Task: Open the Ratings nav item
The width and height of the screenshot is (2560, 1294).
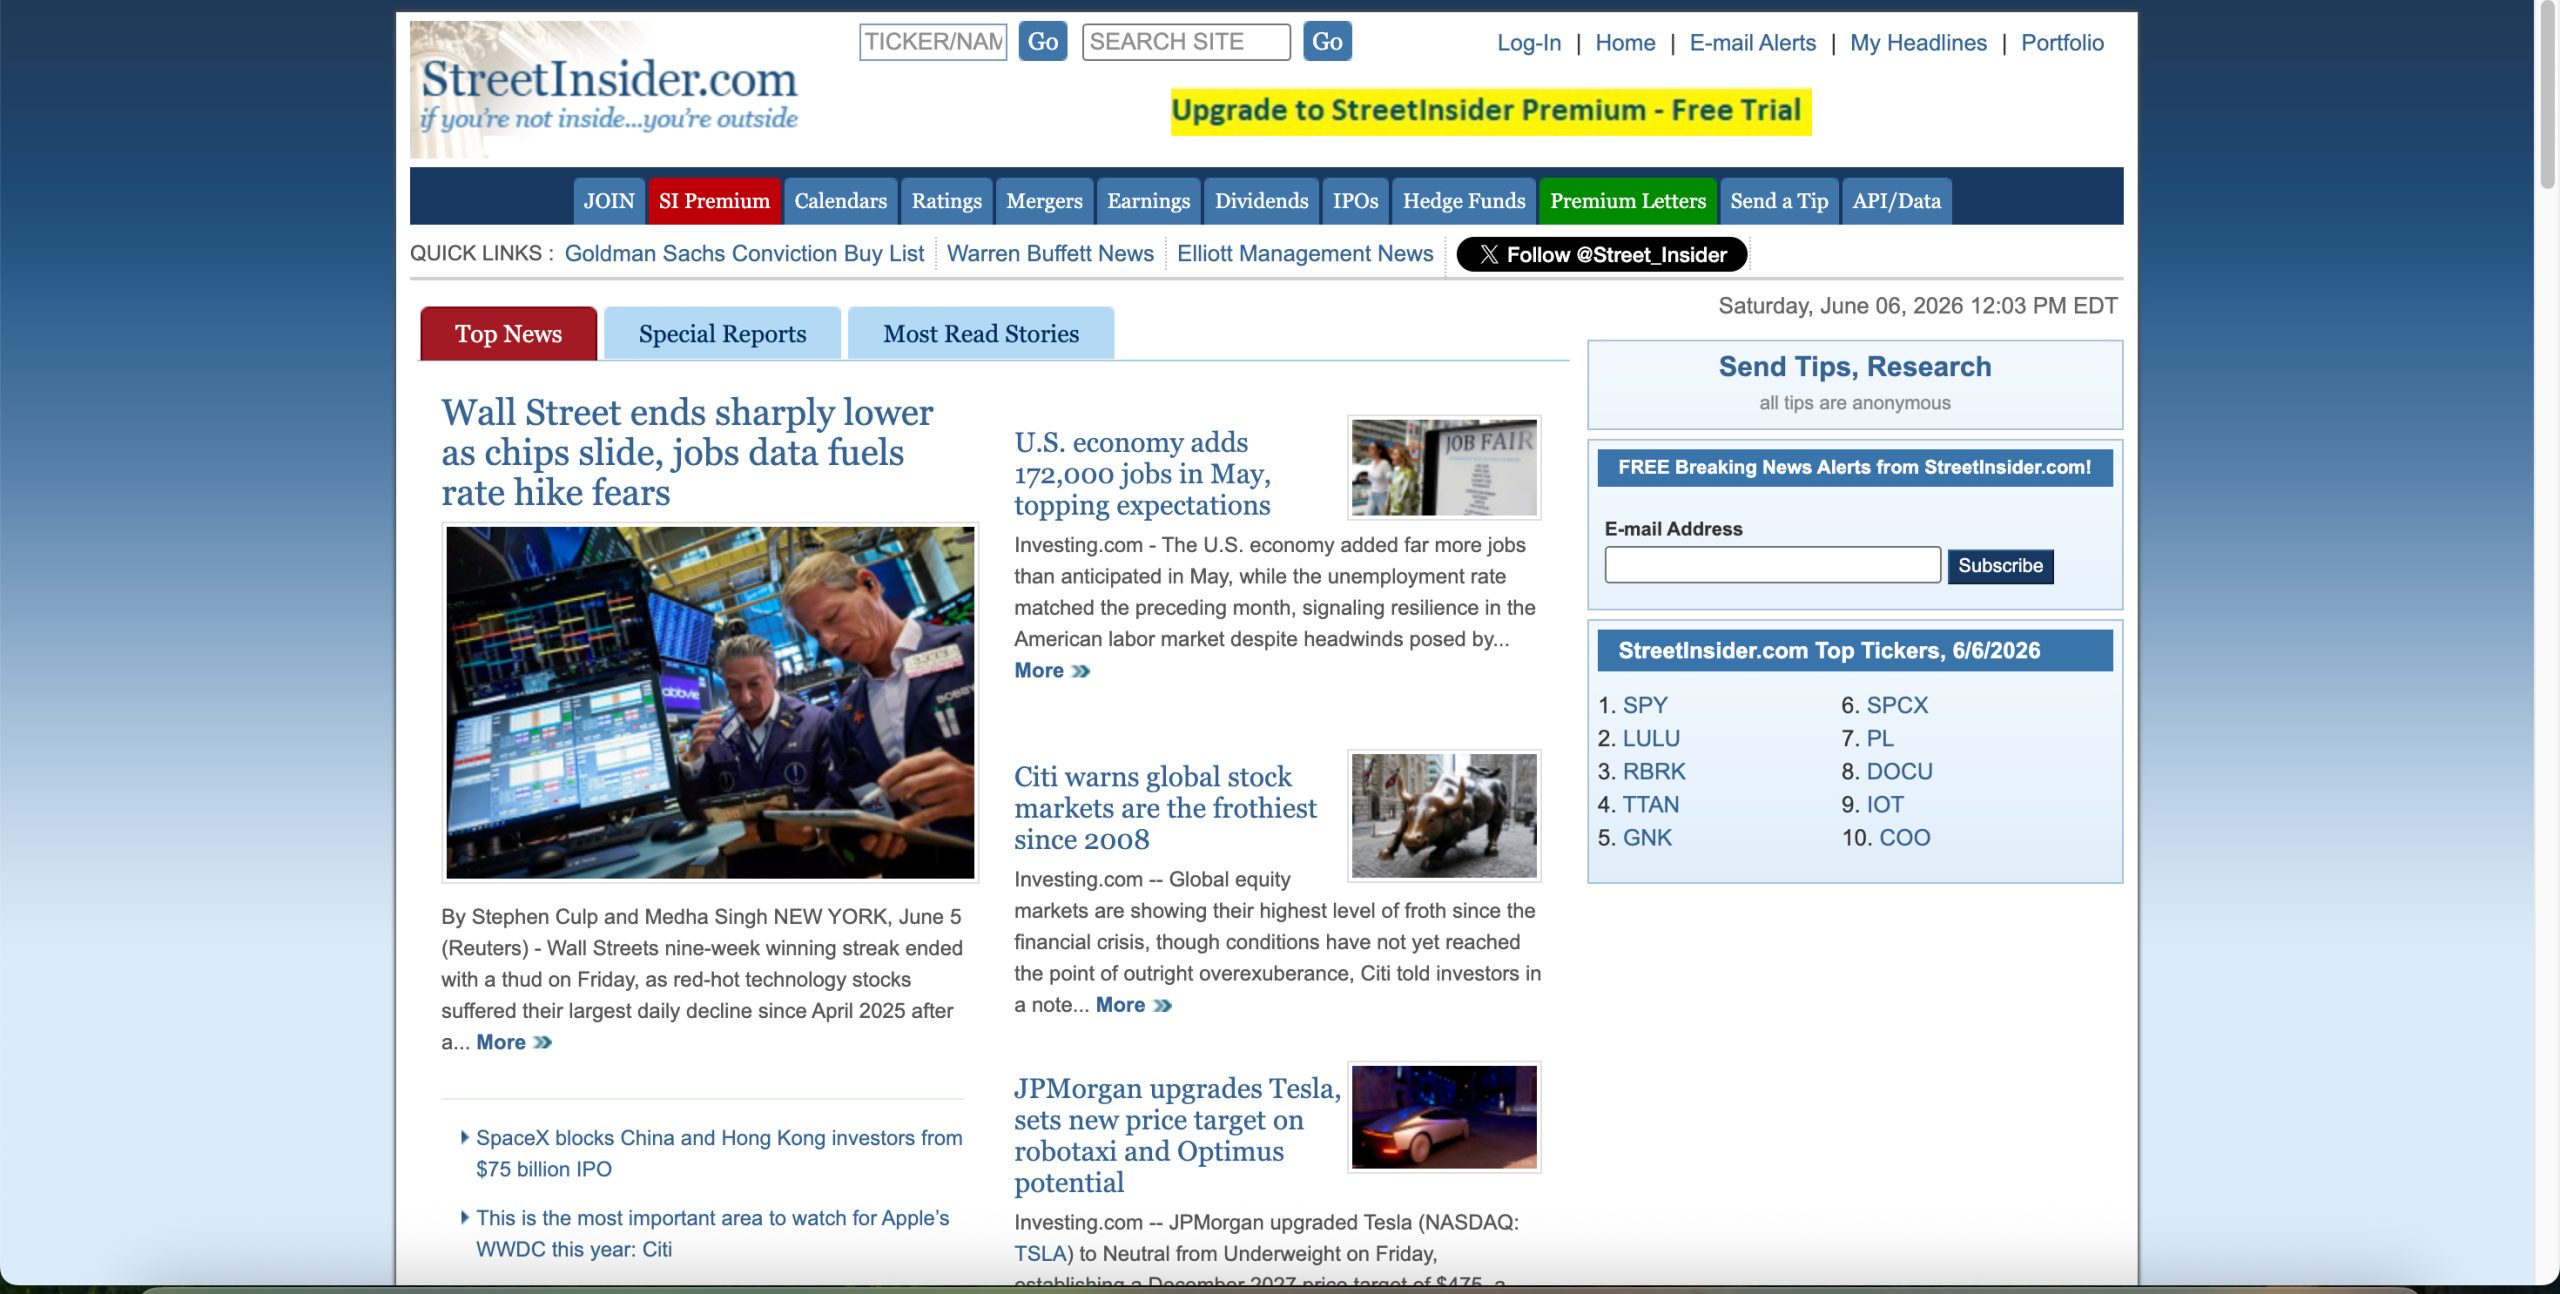Action: tap(946, 201)
